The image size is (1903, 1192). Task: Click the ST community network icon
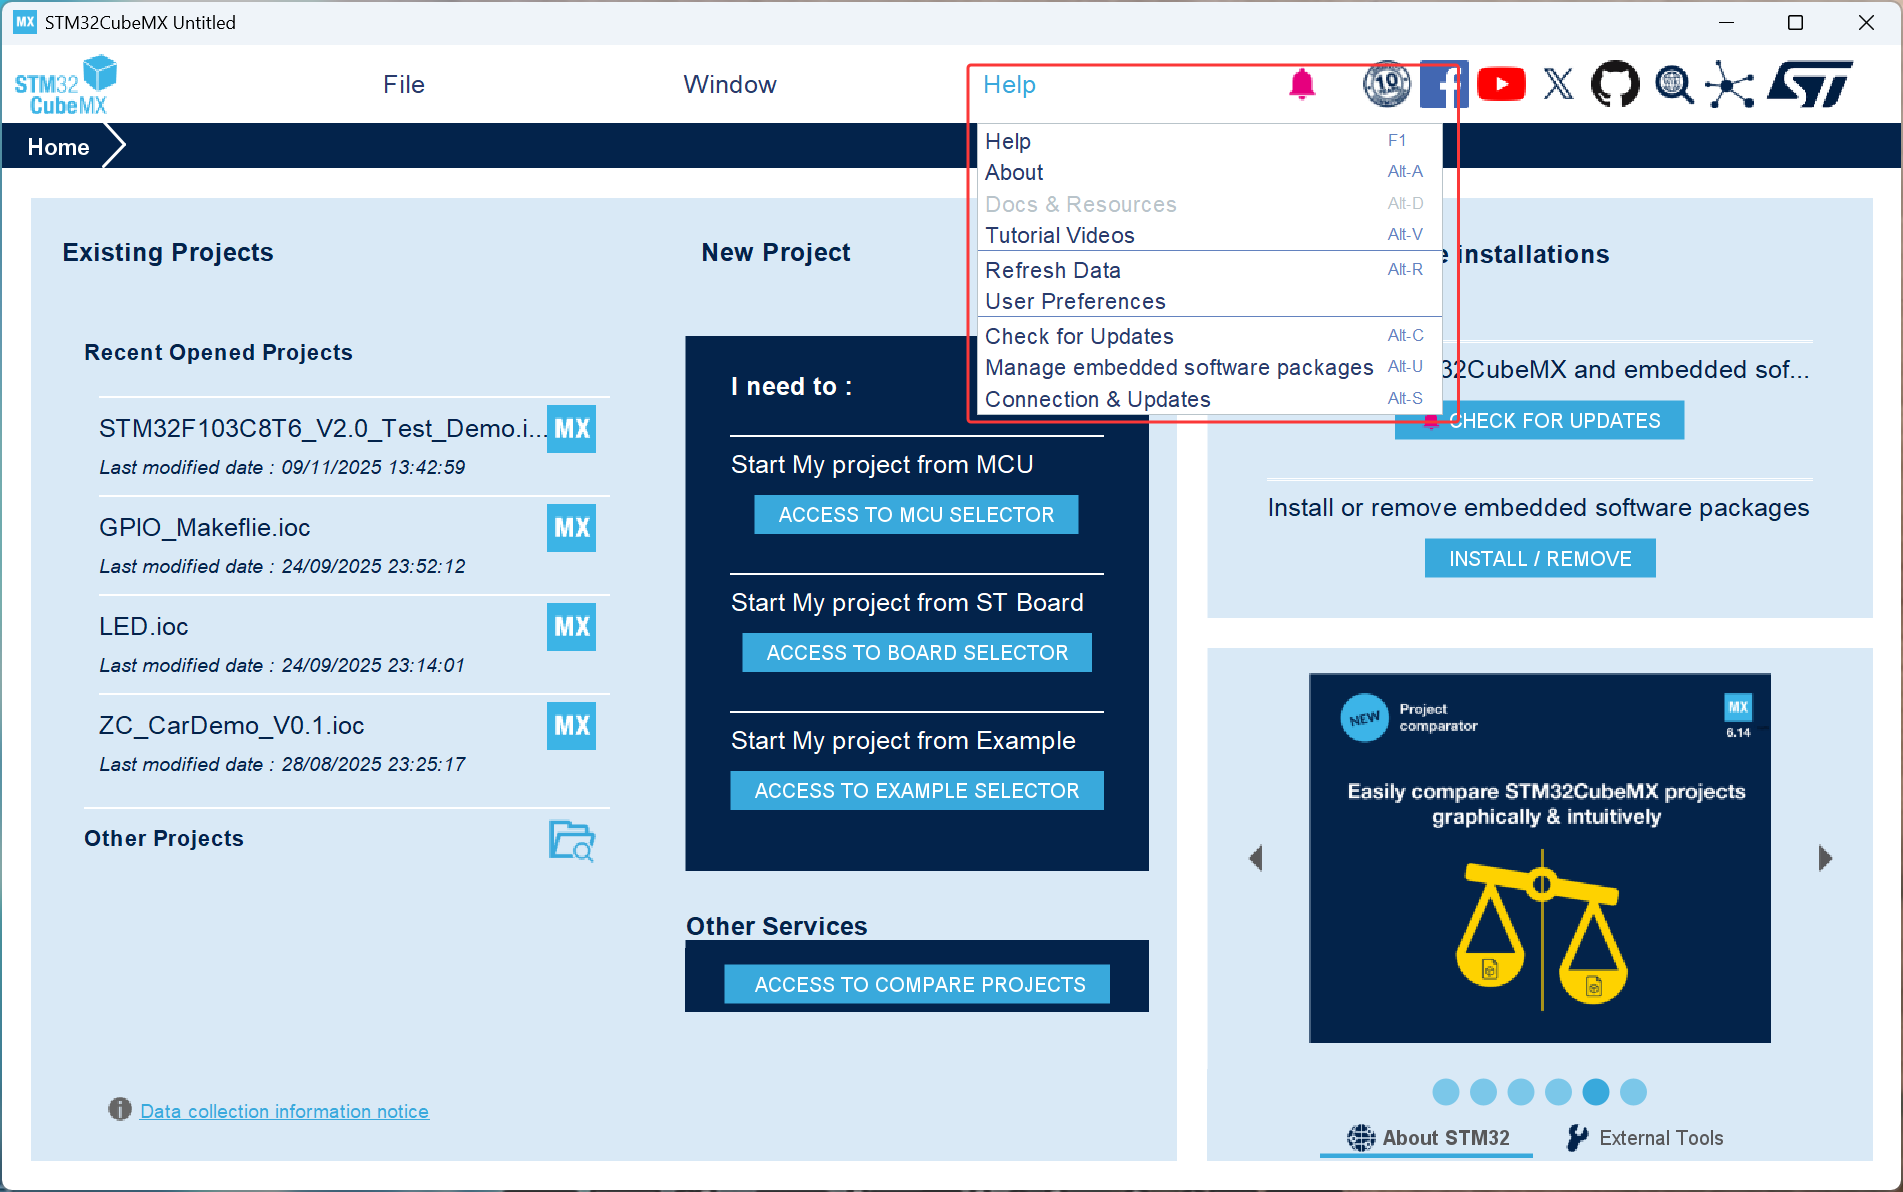(1730, 85)
